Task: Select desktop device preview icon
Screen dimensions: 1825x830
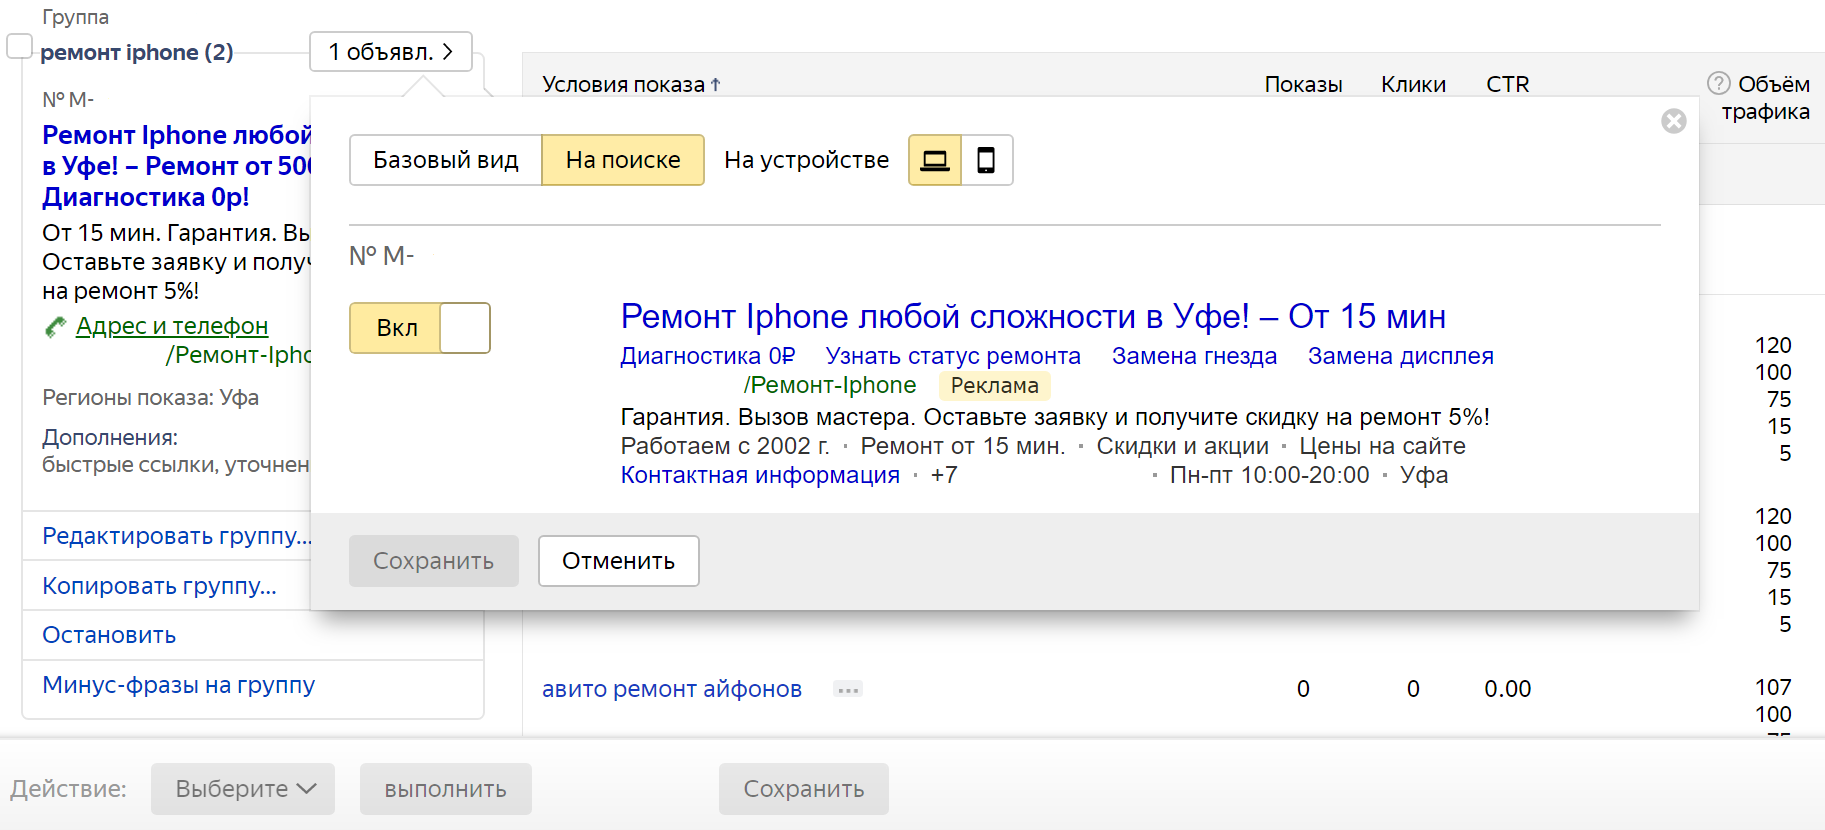Action: (934, 160)
